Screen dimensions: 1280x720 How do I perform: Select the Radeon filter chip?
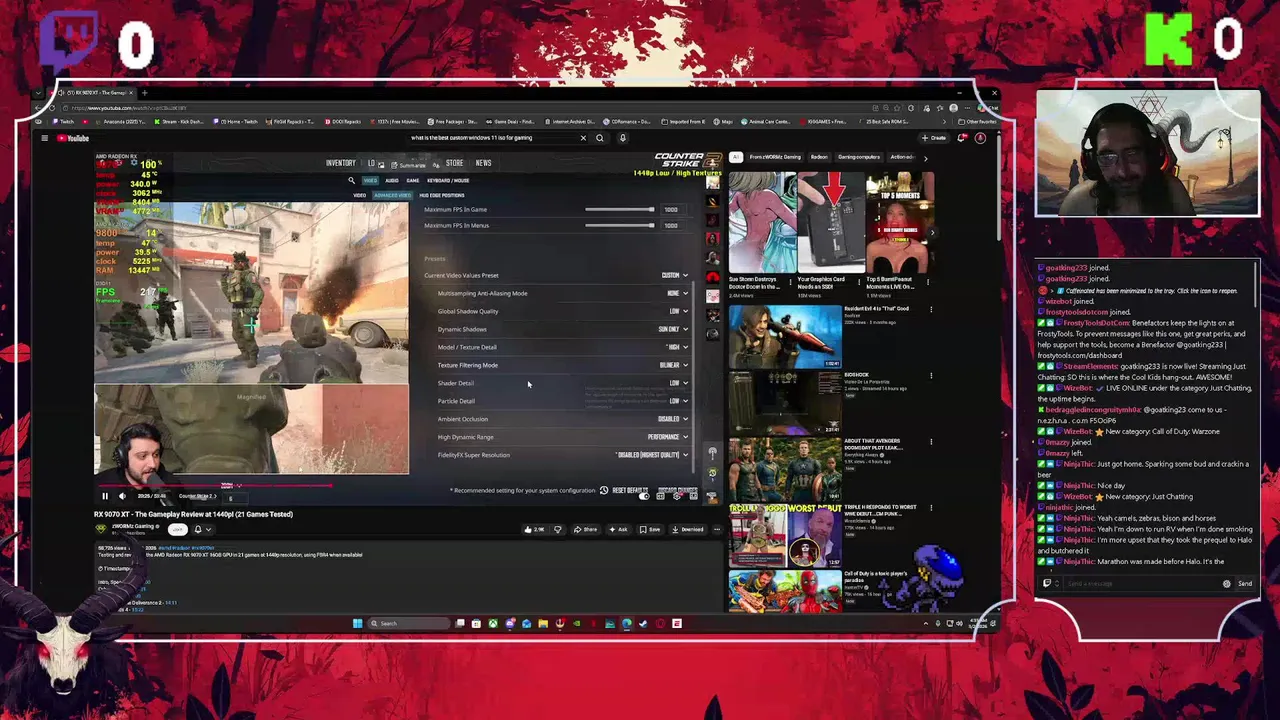819,157
